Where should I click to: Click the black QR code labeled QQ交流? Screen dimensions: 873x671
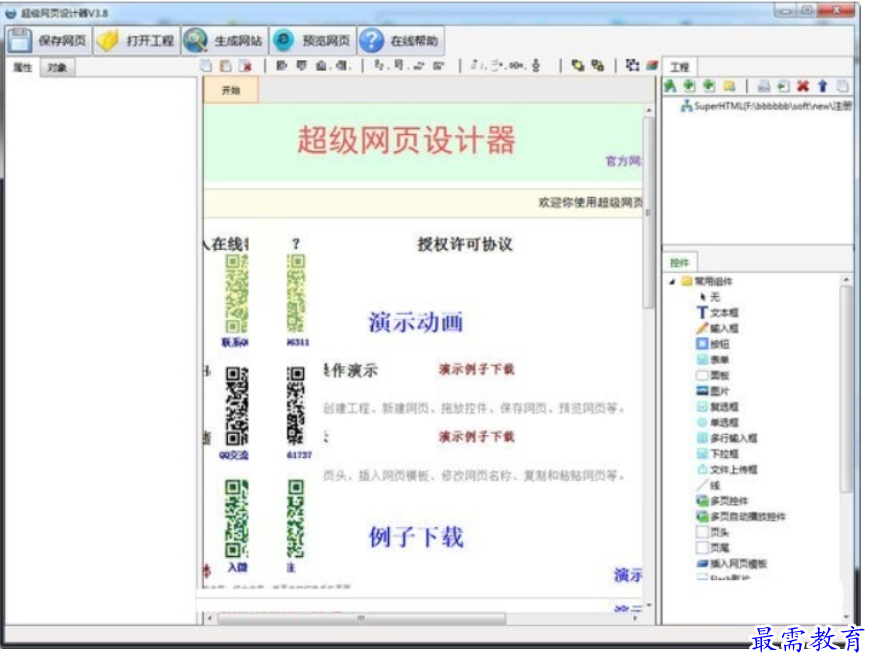[237, 405]
